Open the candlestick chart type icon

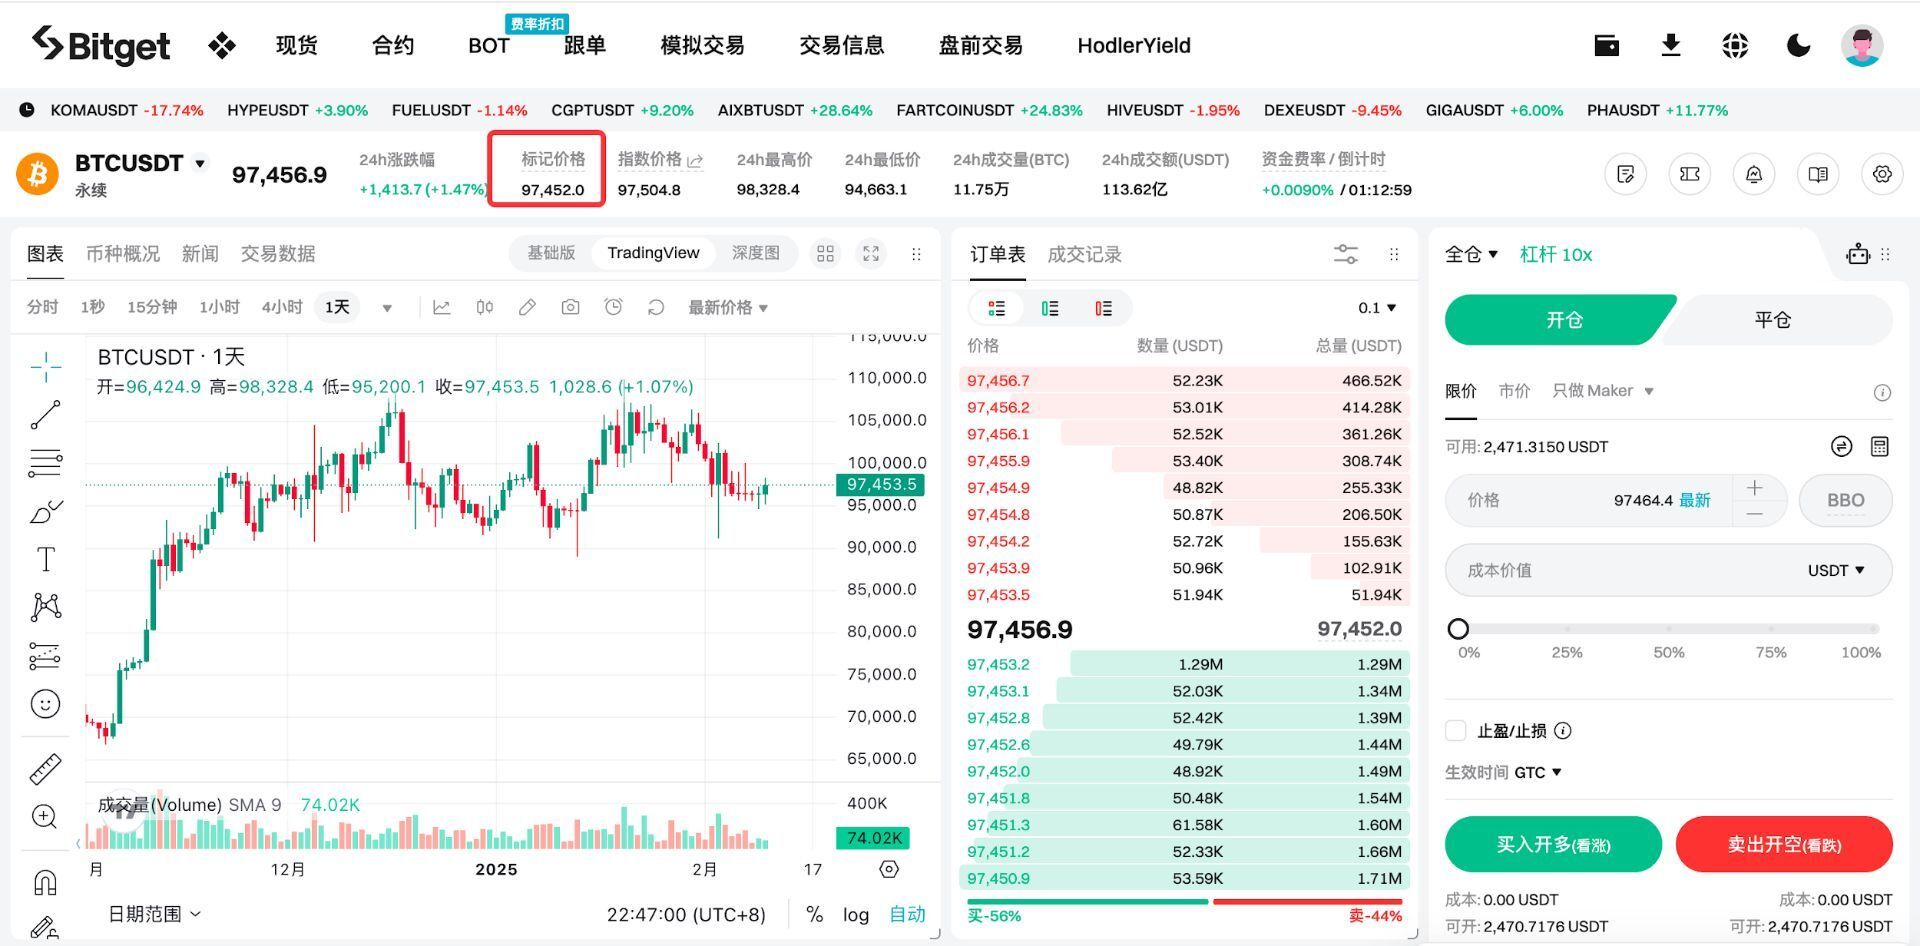pyautogui.click(x=484, y=307)
